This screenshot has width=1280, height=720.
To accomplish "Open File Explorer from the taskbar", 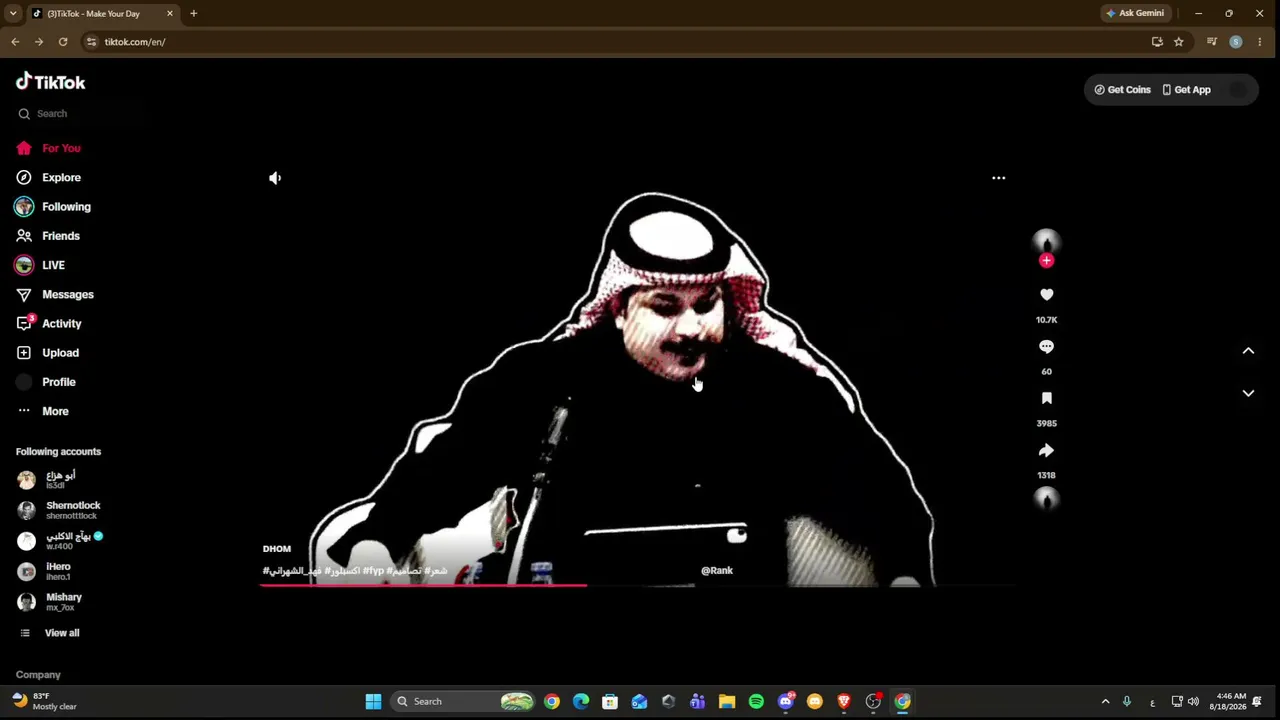I will pos(727,702).
